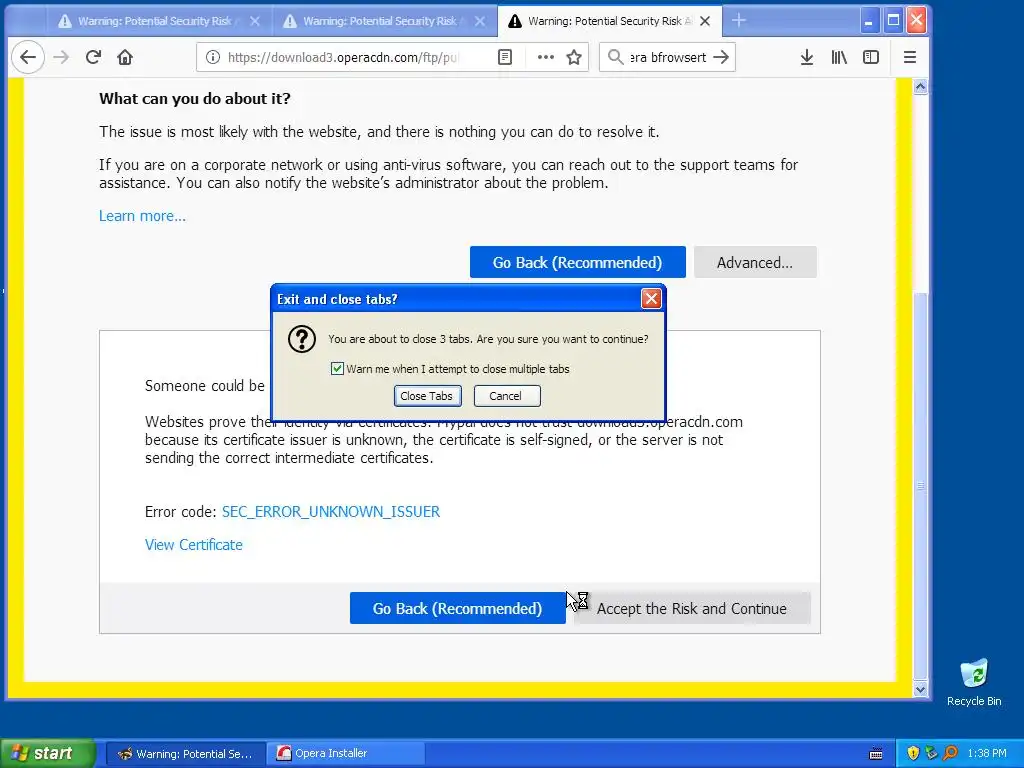This screenshot has width=1024, height=768.
Task: Open the hamburger application menu
Action: (910, 57)
